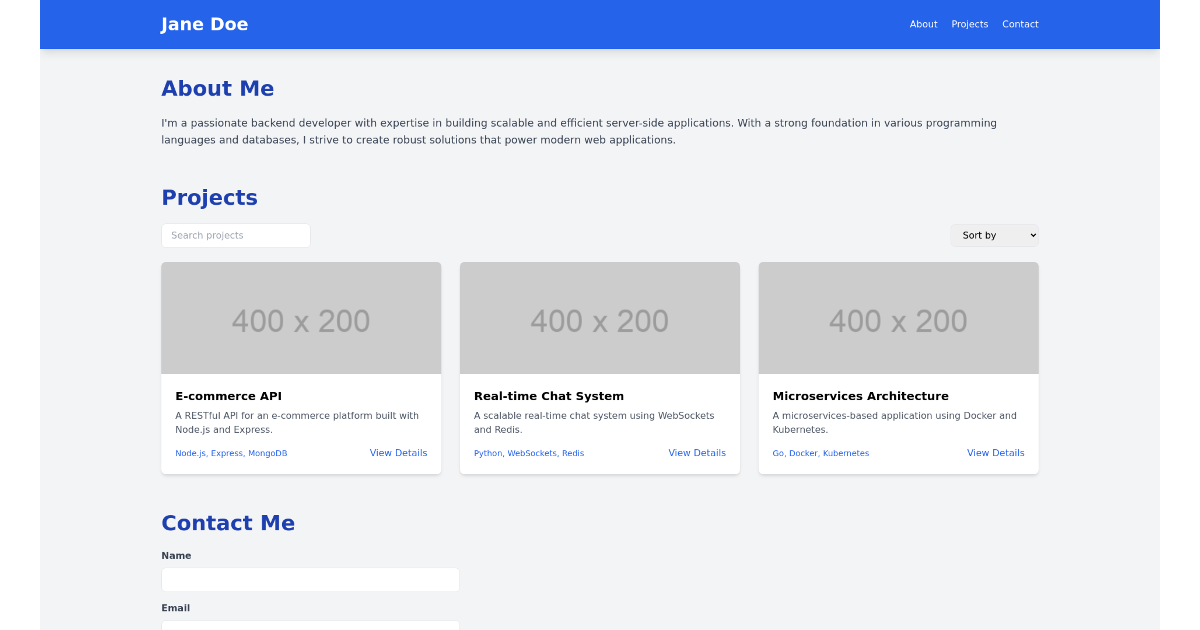
Task: Select the MongoDB technology tag
Action: point(266,452)
